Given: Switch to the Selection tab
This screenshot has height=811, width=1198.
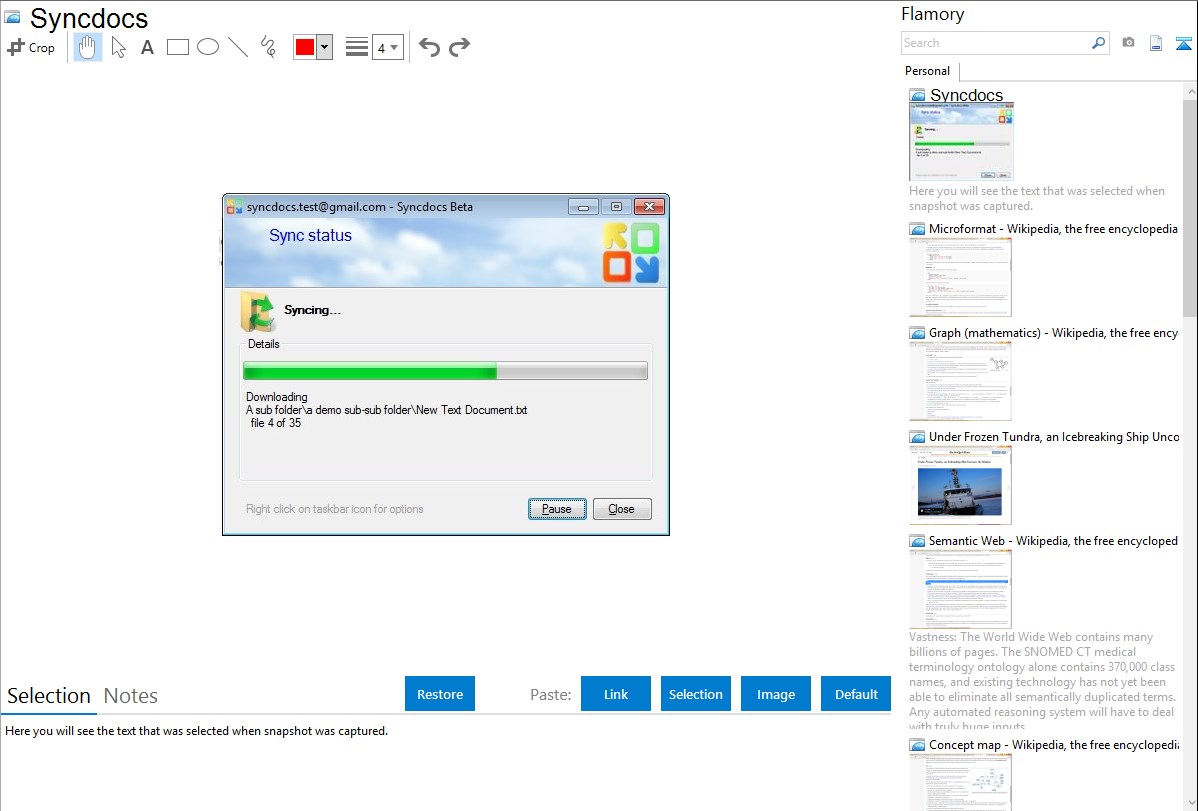Looking at the screenshot, I should tap(49, 696).
